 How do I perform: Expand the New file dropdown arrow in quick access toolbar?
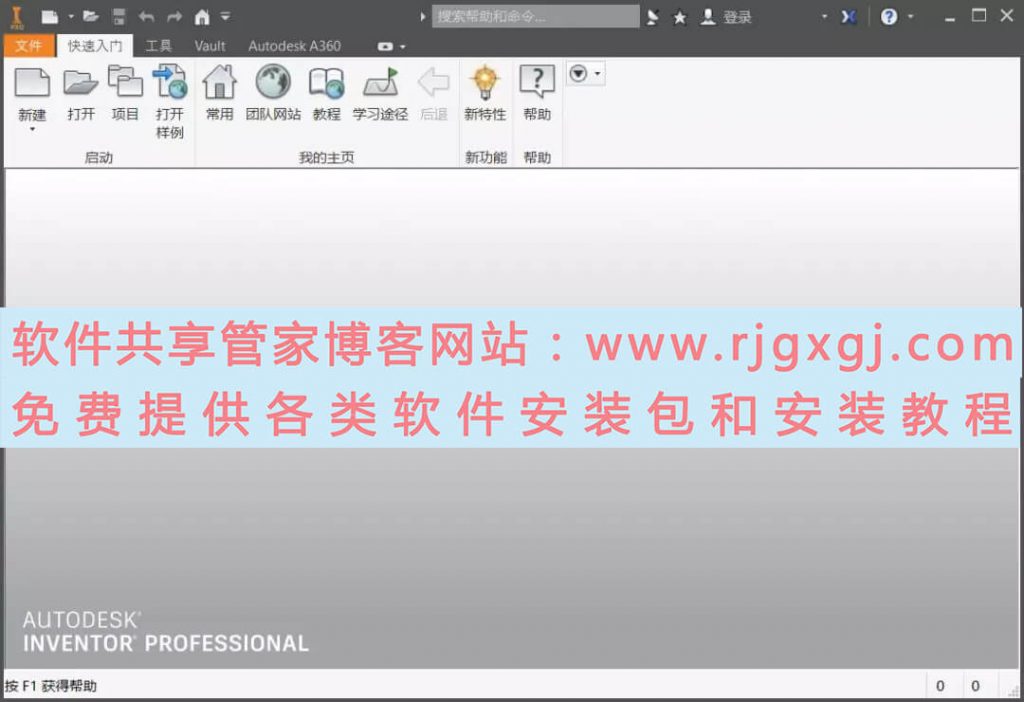click(71, 17)
